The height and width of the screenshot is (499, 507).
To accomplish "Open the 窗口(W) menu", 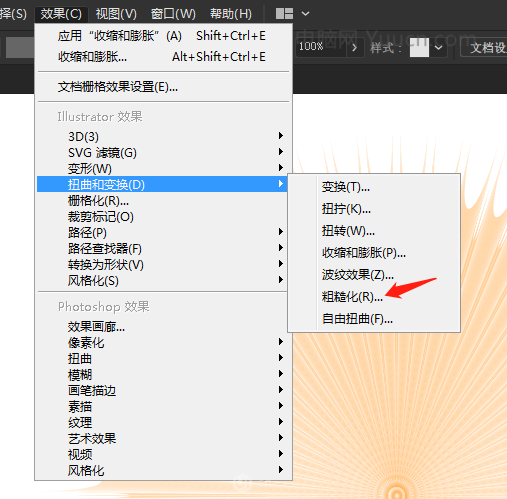I will pyautogui.click(x=173, y=14).
